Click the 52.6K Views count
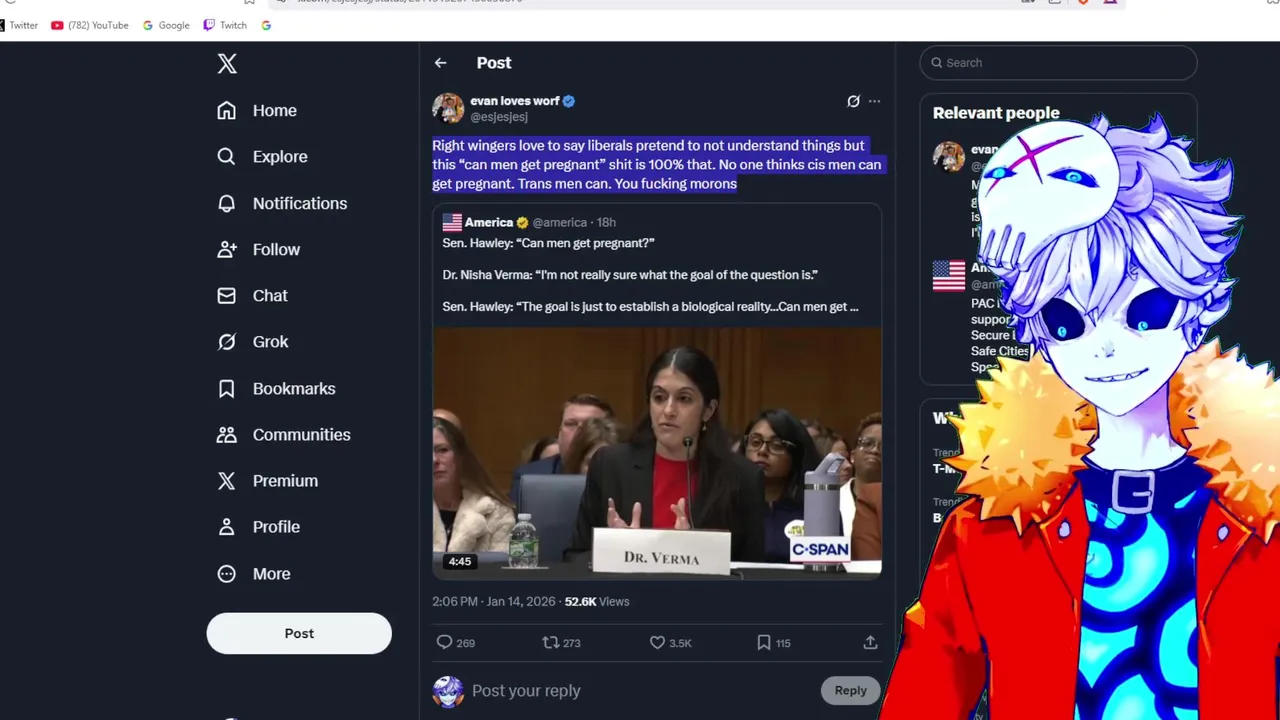Image resolution: width=1280 pixels, height=720 pixels. (597, 602)
